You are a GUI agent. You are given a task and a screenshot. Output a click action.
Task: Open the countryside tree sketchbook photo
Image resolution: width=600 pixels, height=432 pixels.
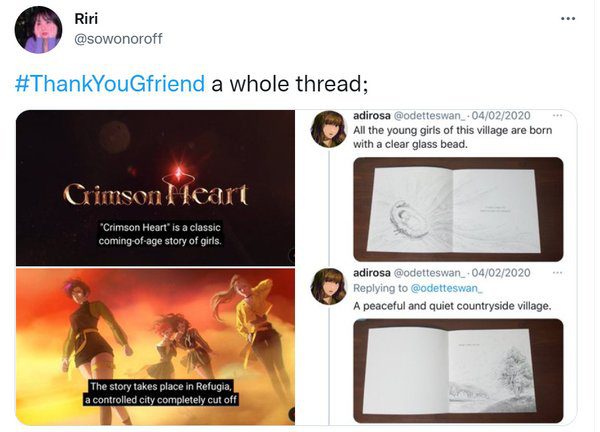[458, 371]
